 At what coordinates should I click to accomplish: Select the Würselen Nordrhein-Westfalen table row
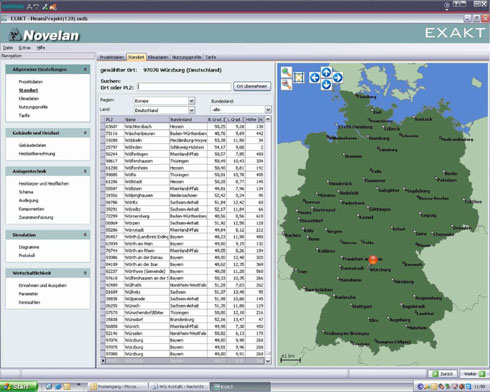click(x=183, y=333)
